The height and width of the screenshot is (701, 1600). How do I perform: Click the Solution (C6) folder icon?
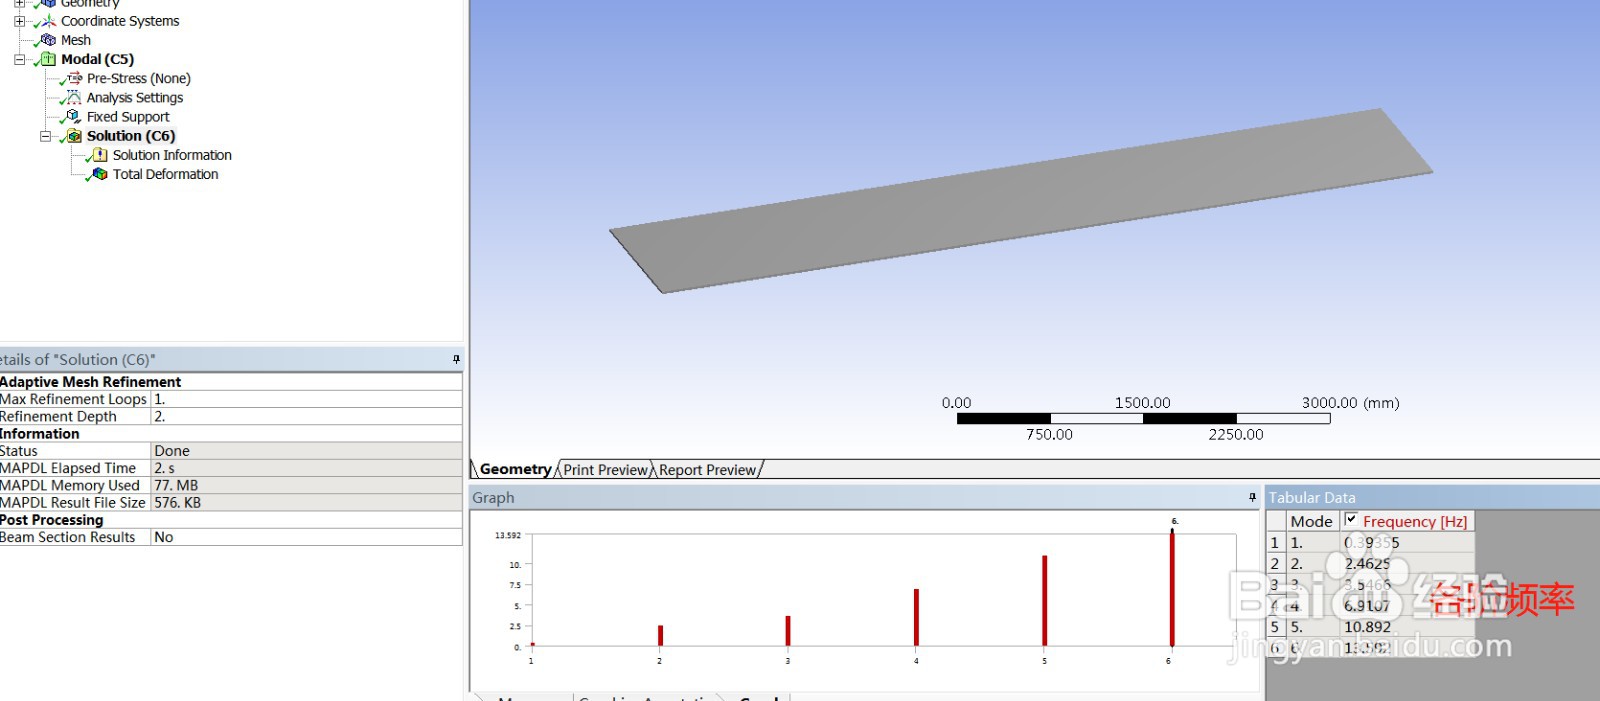(x=73, y=136)
